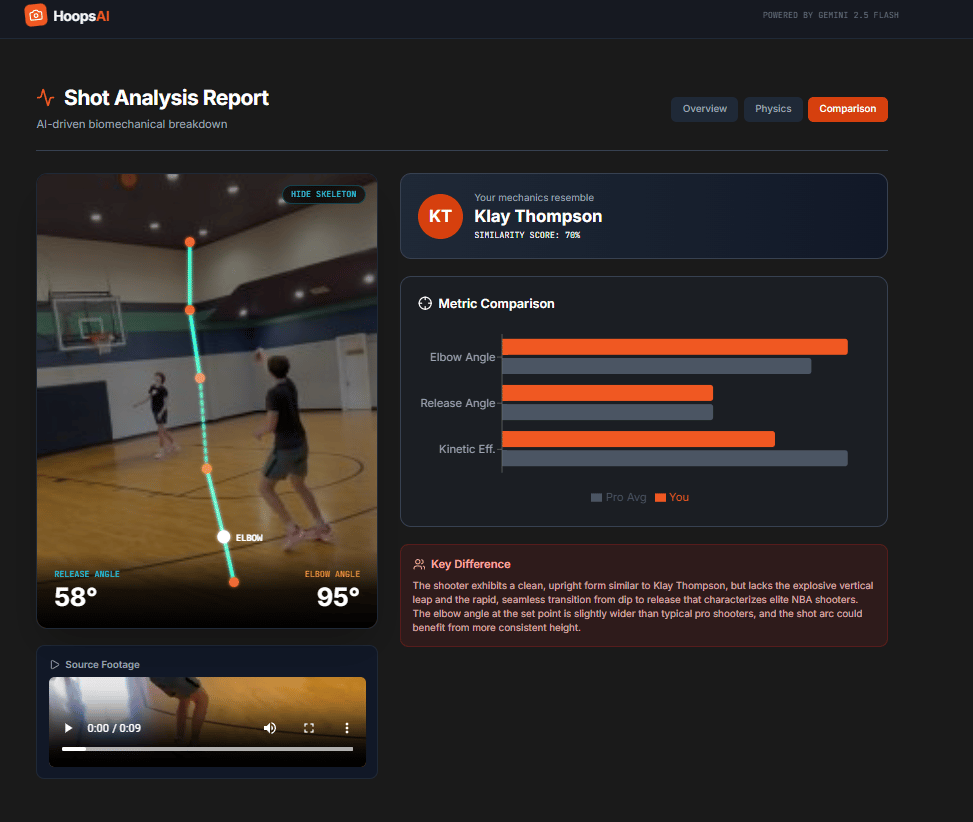This screenshot has height=822, width=973.
Task: Click the crosshair icon beside Metric Comparison
Action: pos(425,303)
